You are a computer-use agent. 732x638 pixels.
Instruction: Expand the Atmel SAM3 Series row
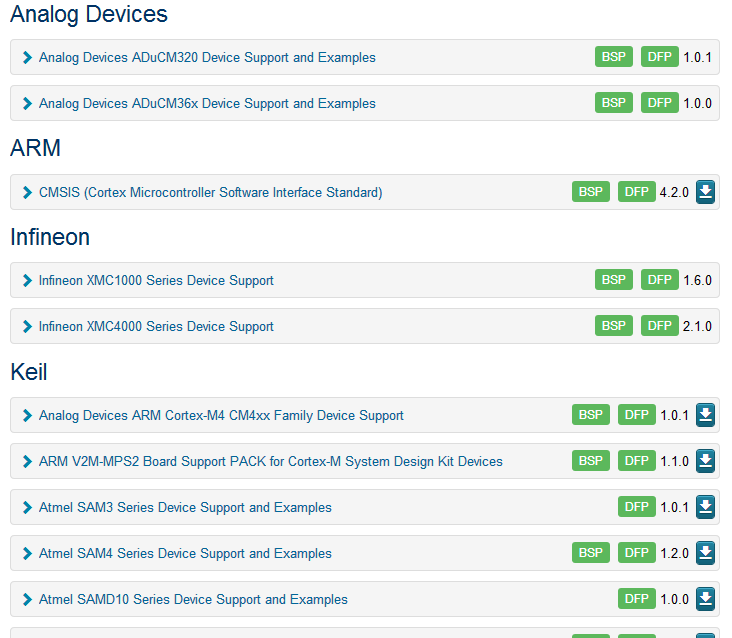pos(28,507)
